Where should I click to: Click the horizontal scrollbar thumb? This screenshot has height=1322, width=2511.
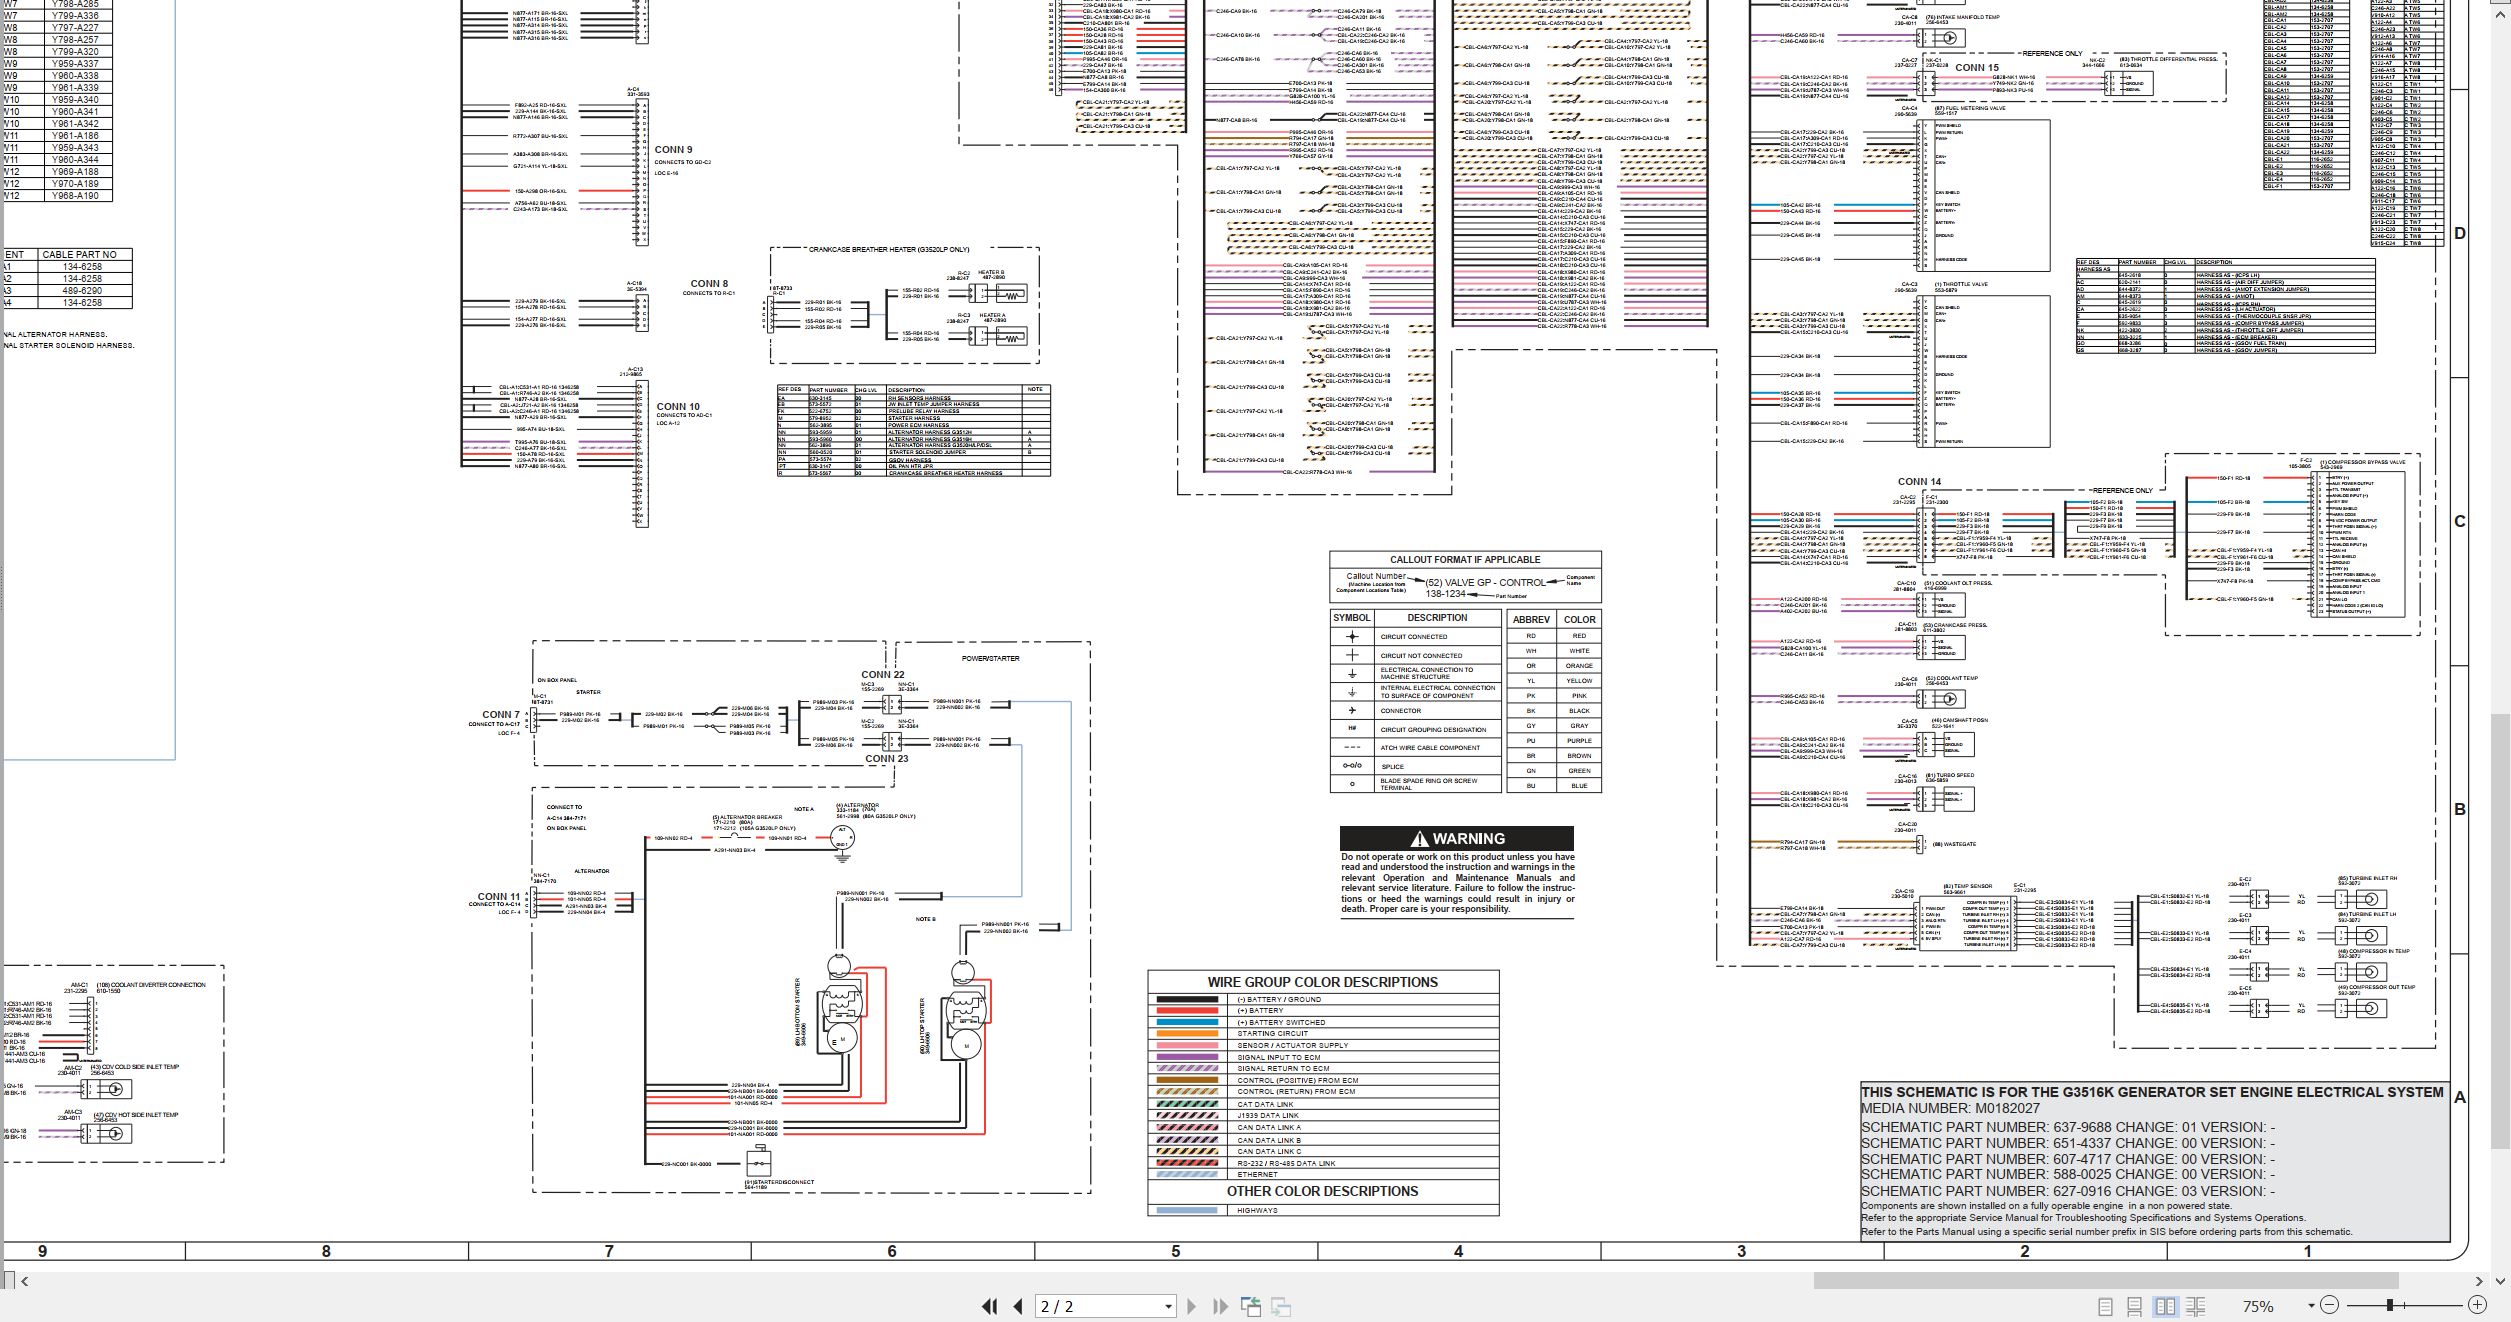pyautogui.click(x=2105, y=1280)
